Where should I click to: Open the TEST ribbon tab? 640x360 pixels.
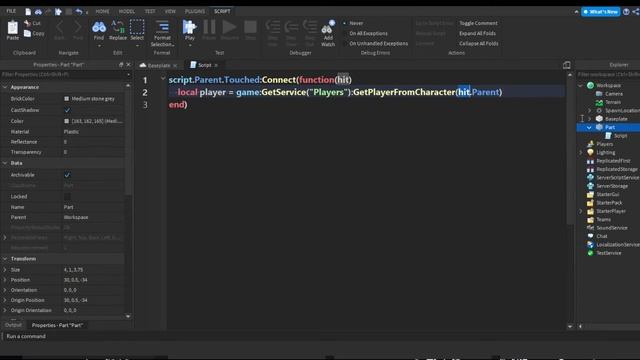click(x=150, y=11)
